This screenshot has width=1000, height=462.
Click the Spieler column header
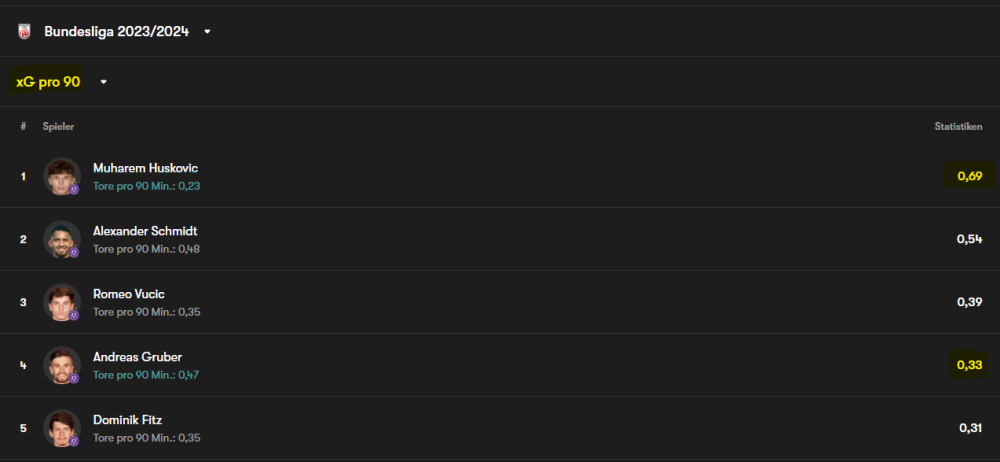pos(58,127)
